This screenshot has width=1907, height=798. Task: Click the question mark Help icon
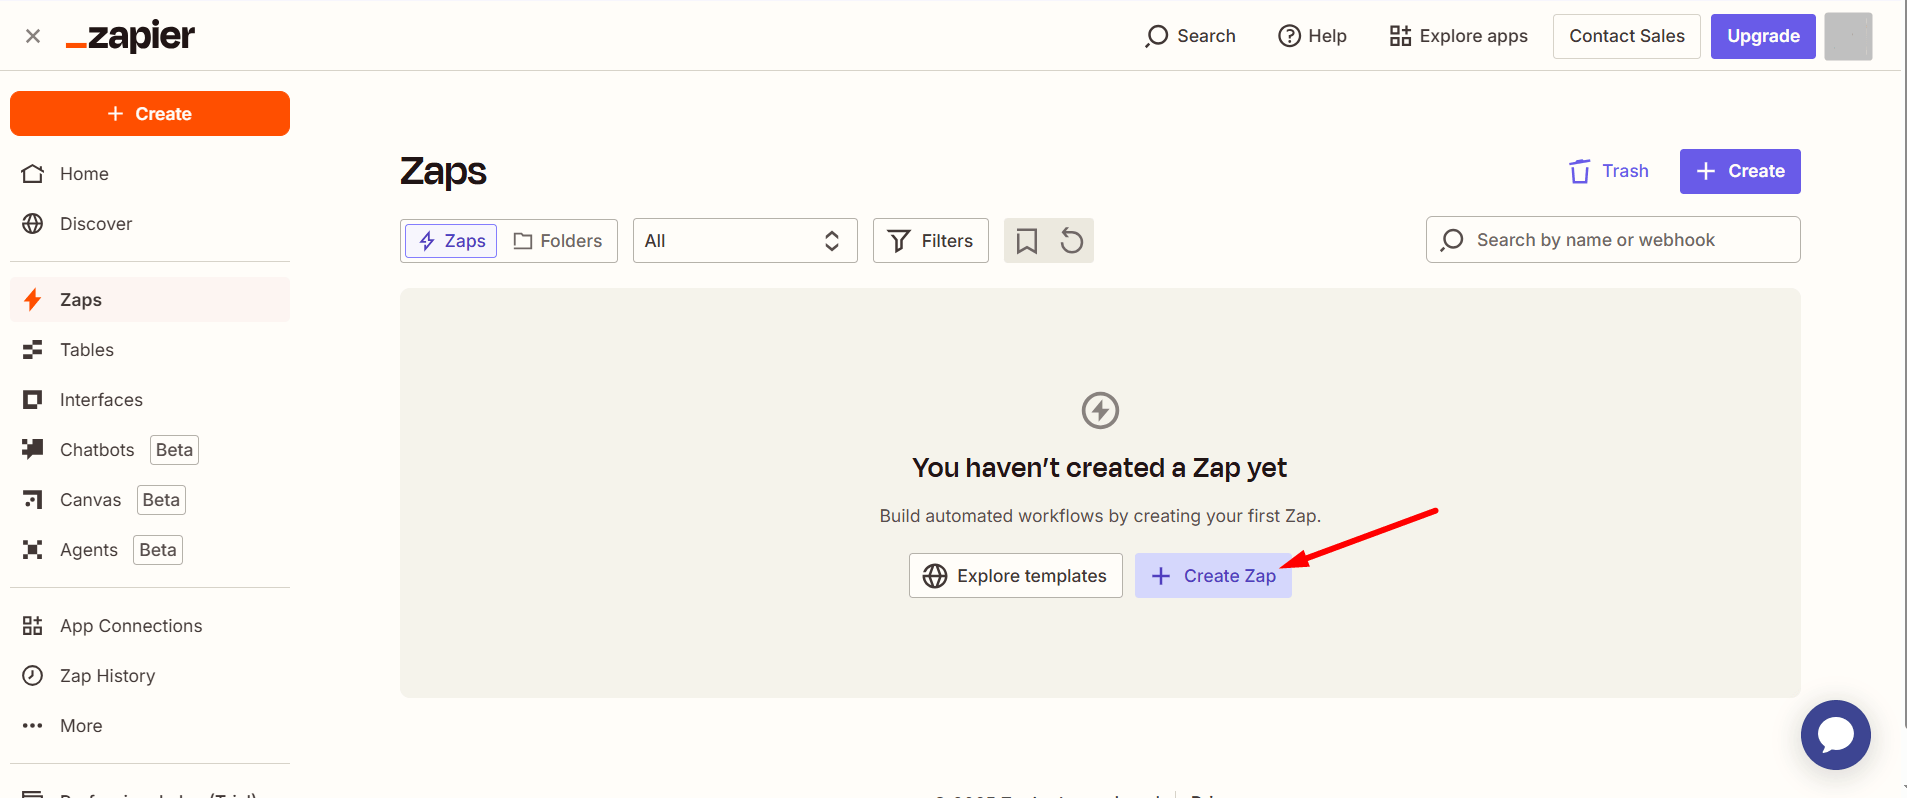pos(1290,36)
